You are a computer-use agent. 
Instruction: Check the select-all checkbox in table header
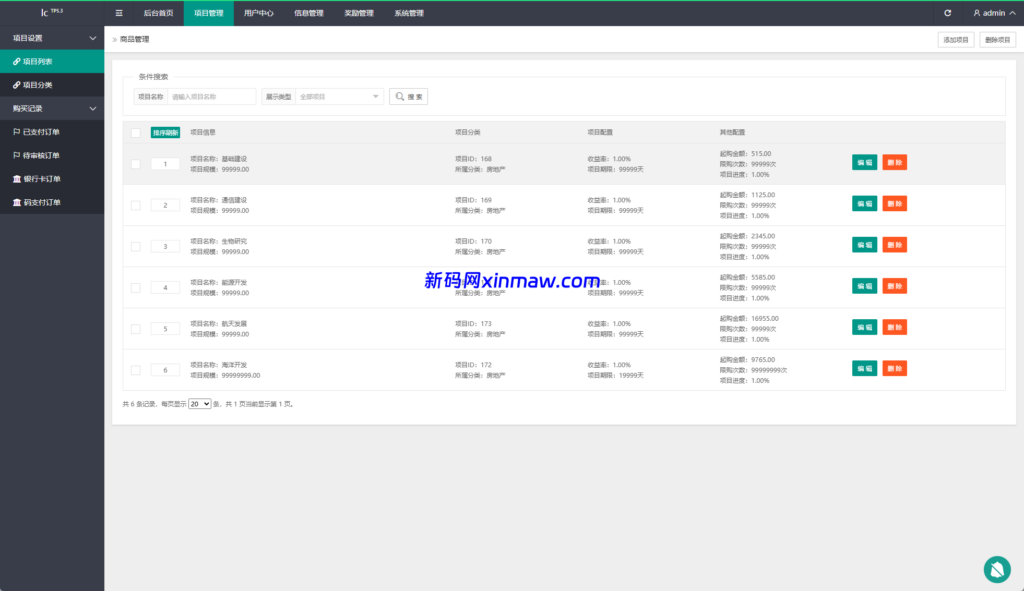[135, 133]
